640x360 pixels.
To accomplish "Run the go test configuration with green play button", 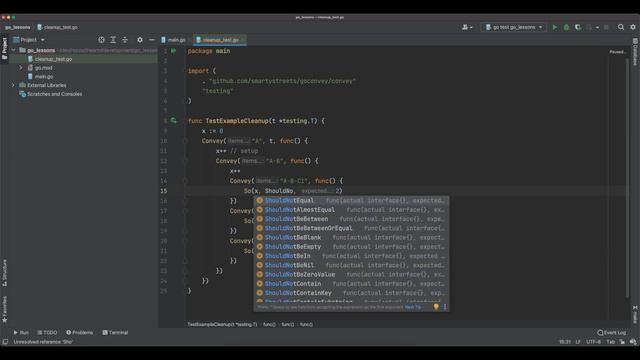I will [554, 27].
